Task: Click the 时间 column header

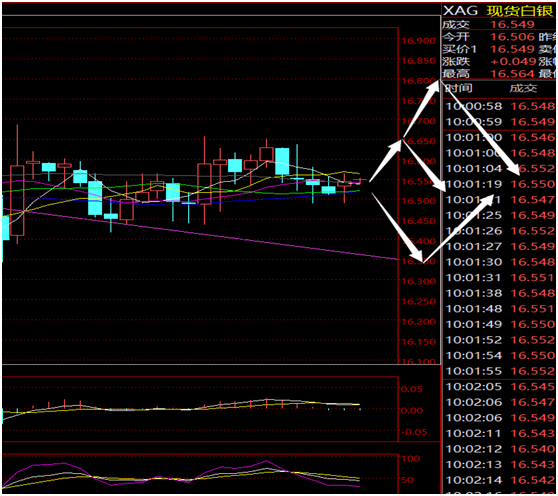Action: point(459,88)
